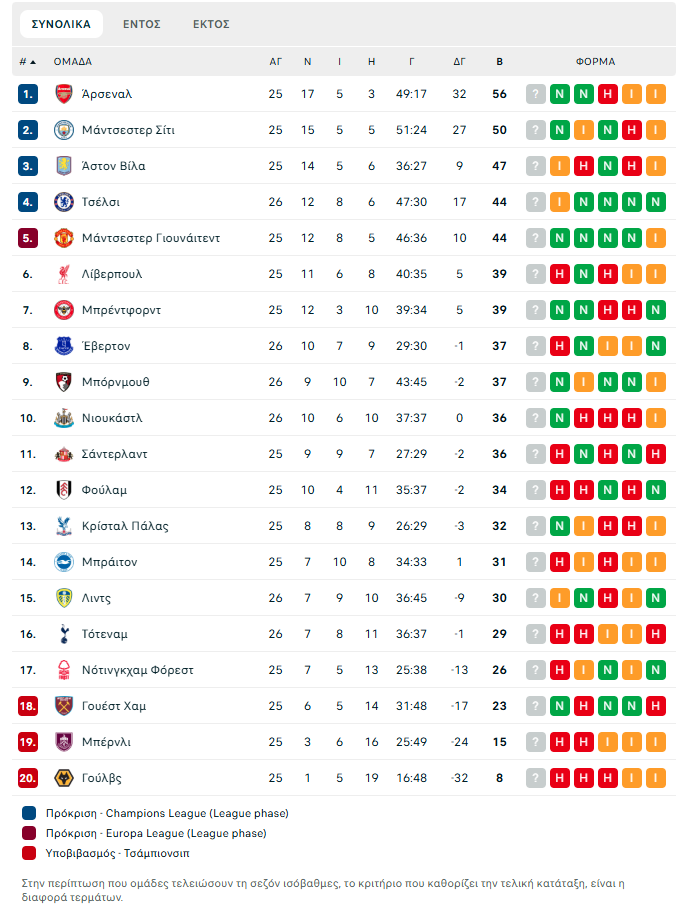Open the Άστον Βίλα team link
This screenshot has width=688, height=913.
[x=113, y=166]
